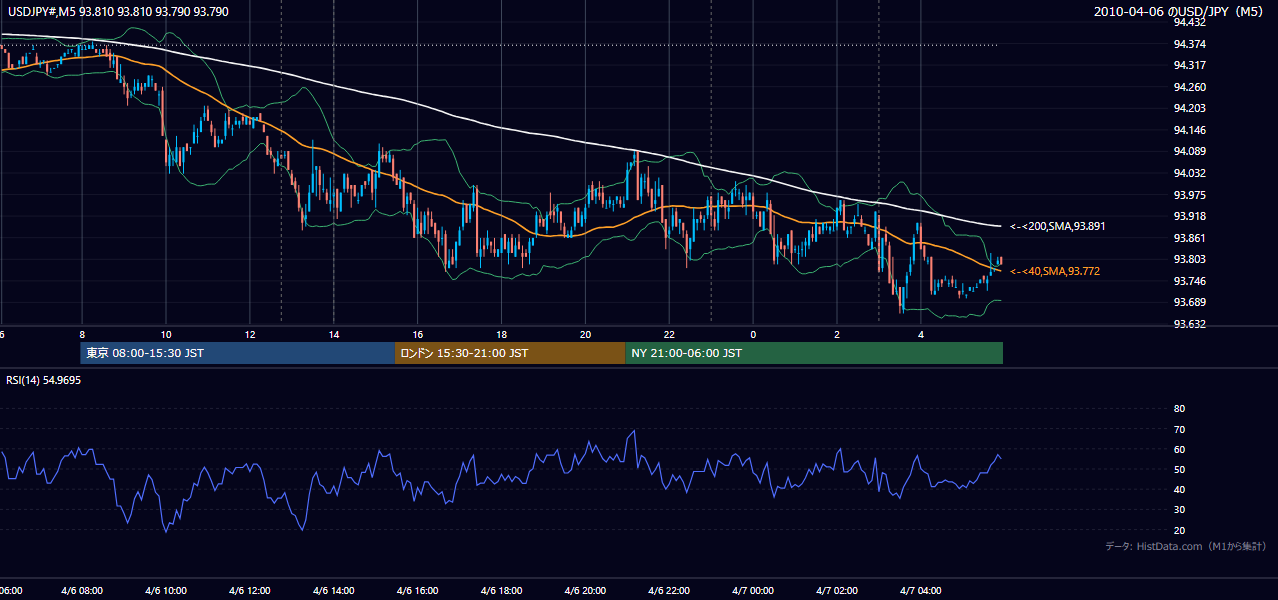
Task: Click date axis label 4/6 22:00
Action: click(669, 591)
